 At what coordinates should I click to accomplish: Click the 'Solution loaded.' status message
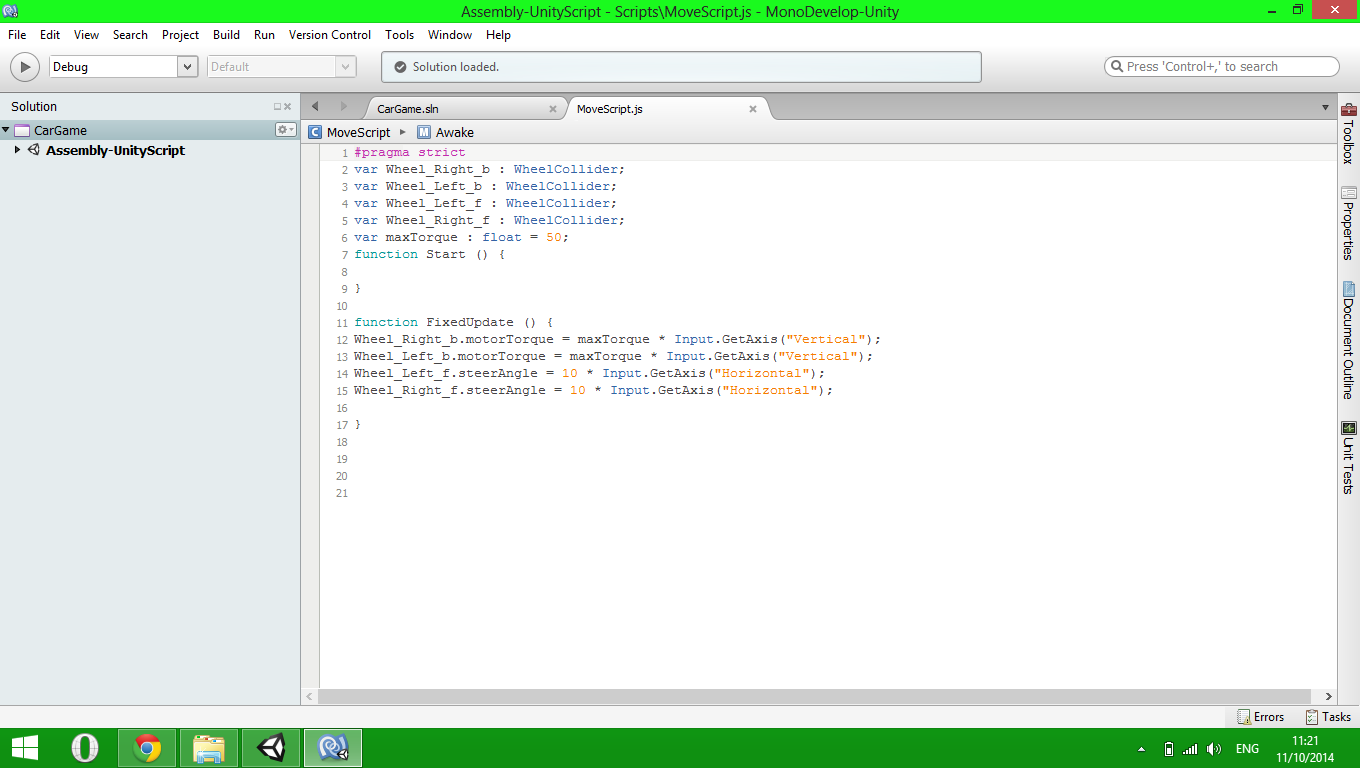pos(456,67)
